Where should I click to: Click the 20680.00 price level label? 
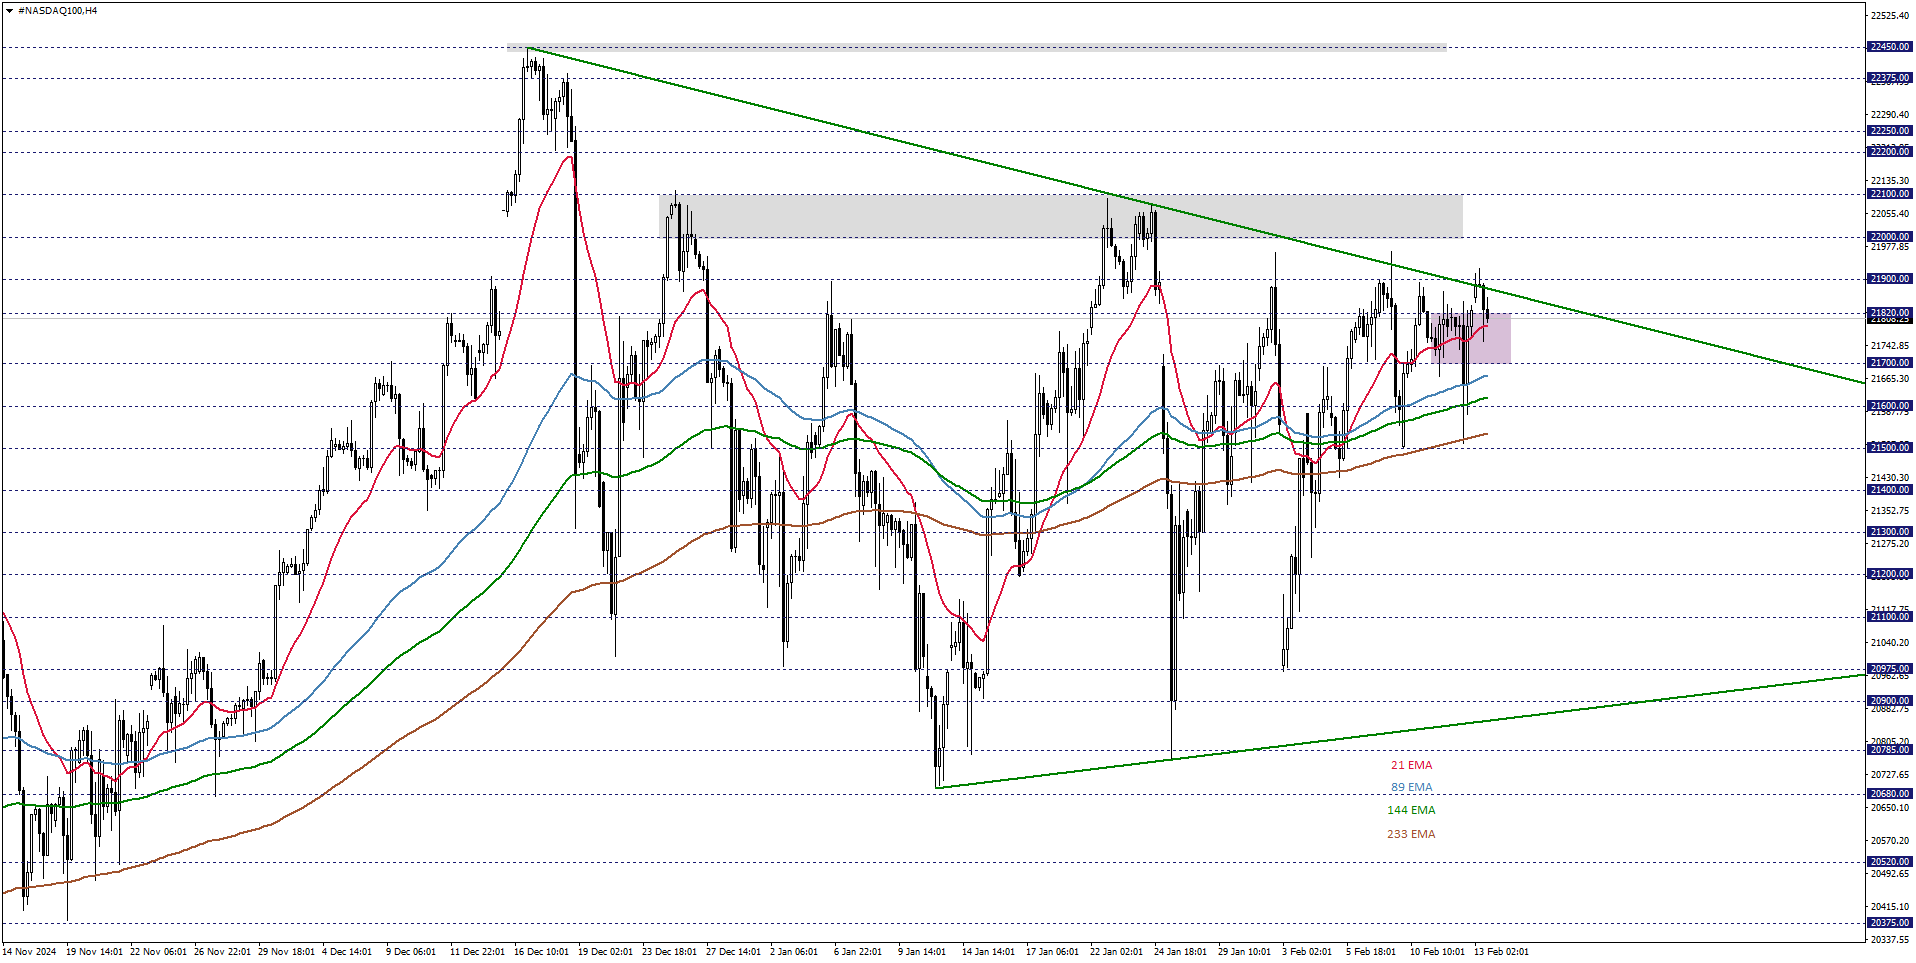click(x=1890, y=794)
